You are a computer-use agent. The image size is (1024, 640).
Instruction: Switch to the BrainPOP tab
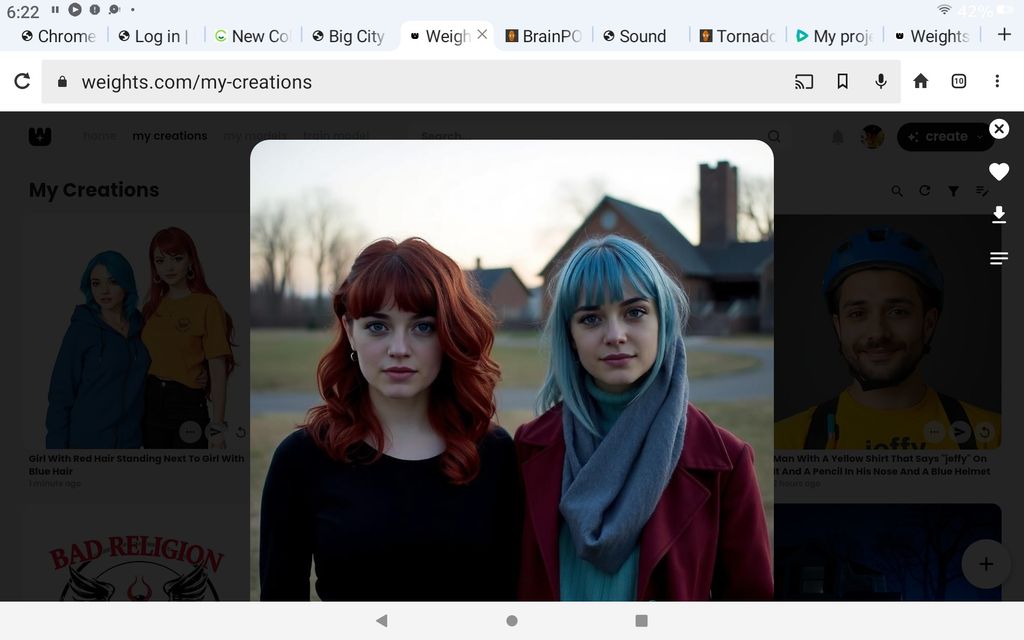point(544,36)
